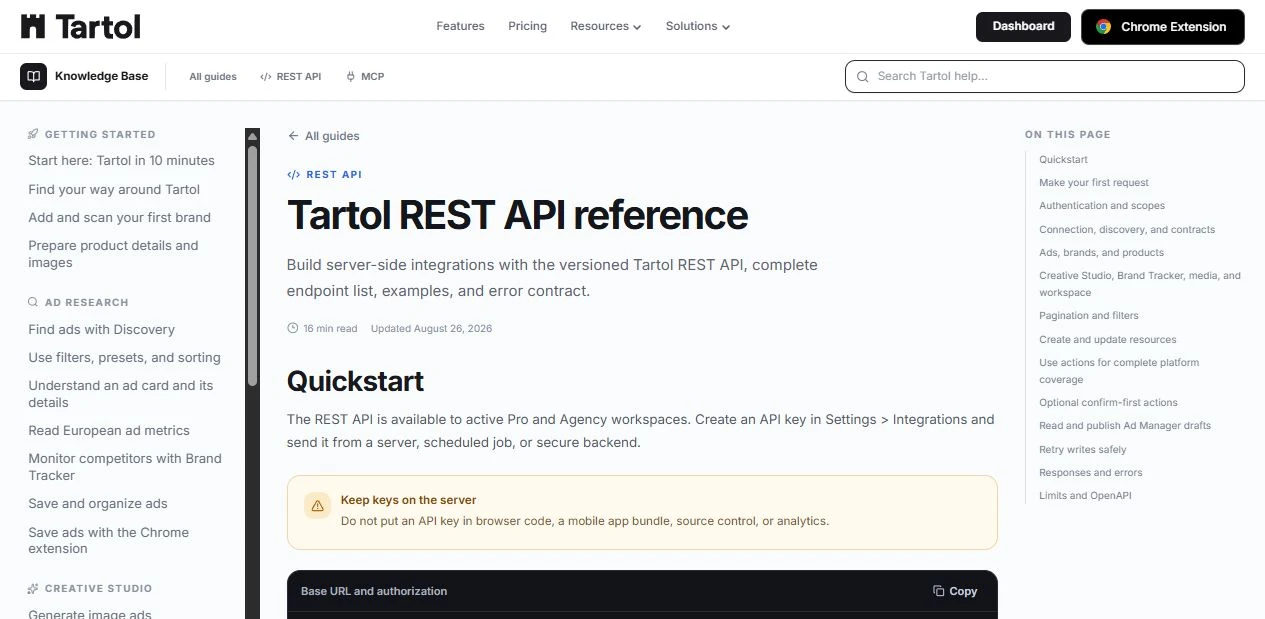Open Save ads with the Chrome extension
Screen dimensions: 1265x619
click(x=108, y=540)
